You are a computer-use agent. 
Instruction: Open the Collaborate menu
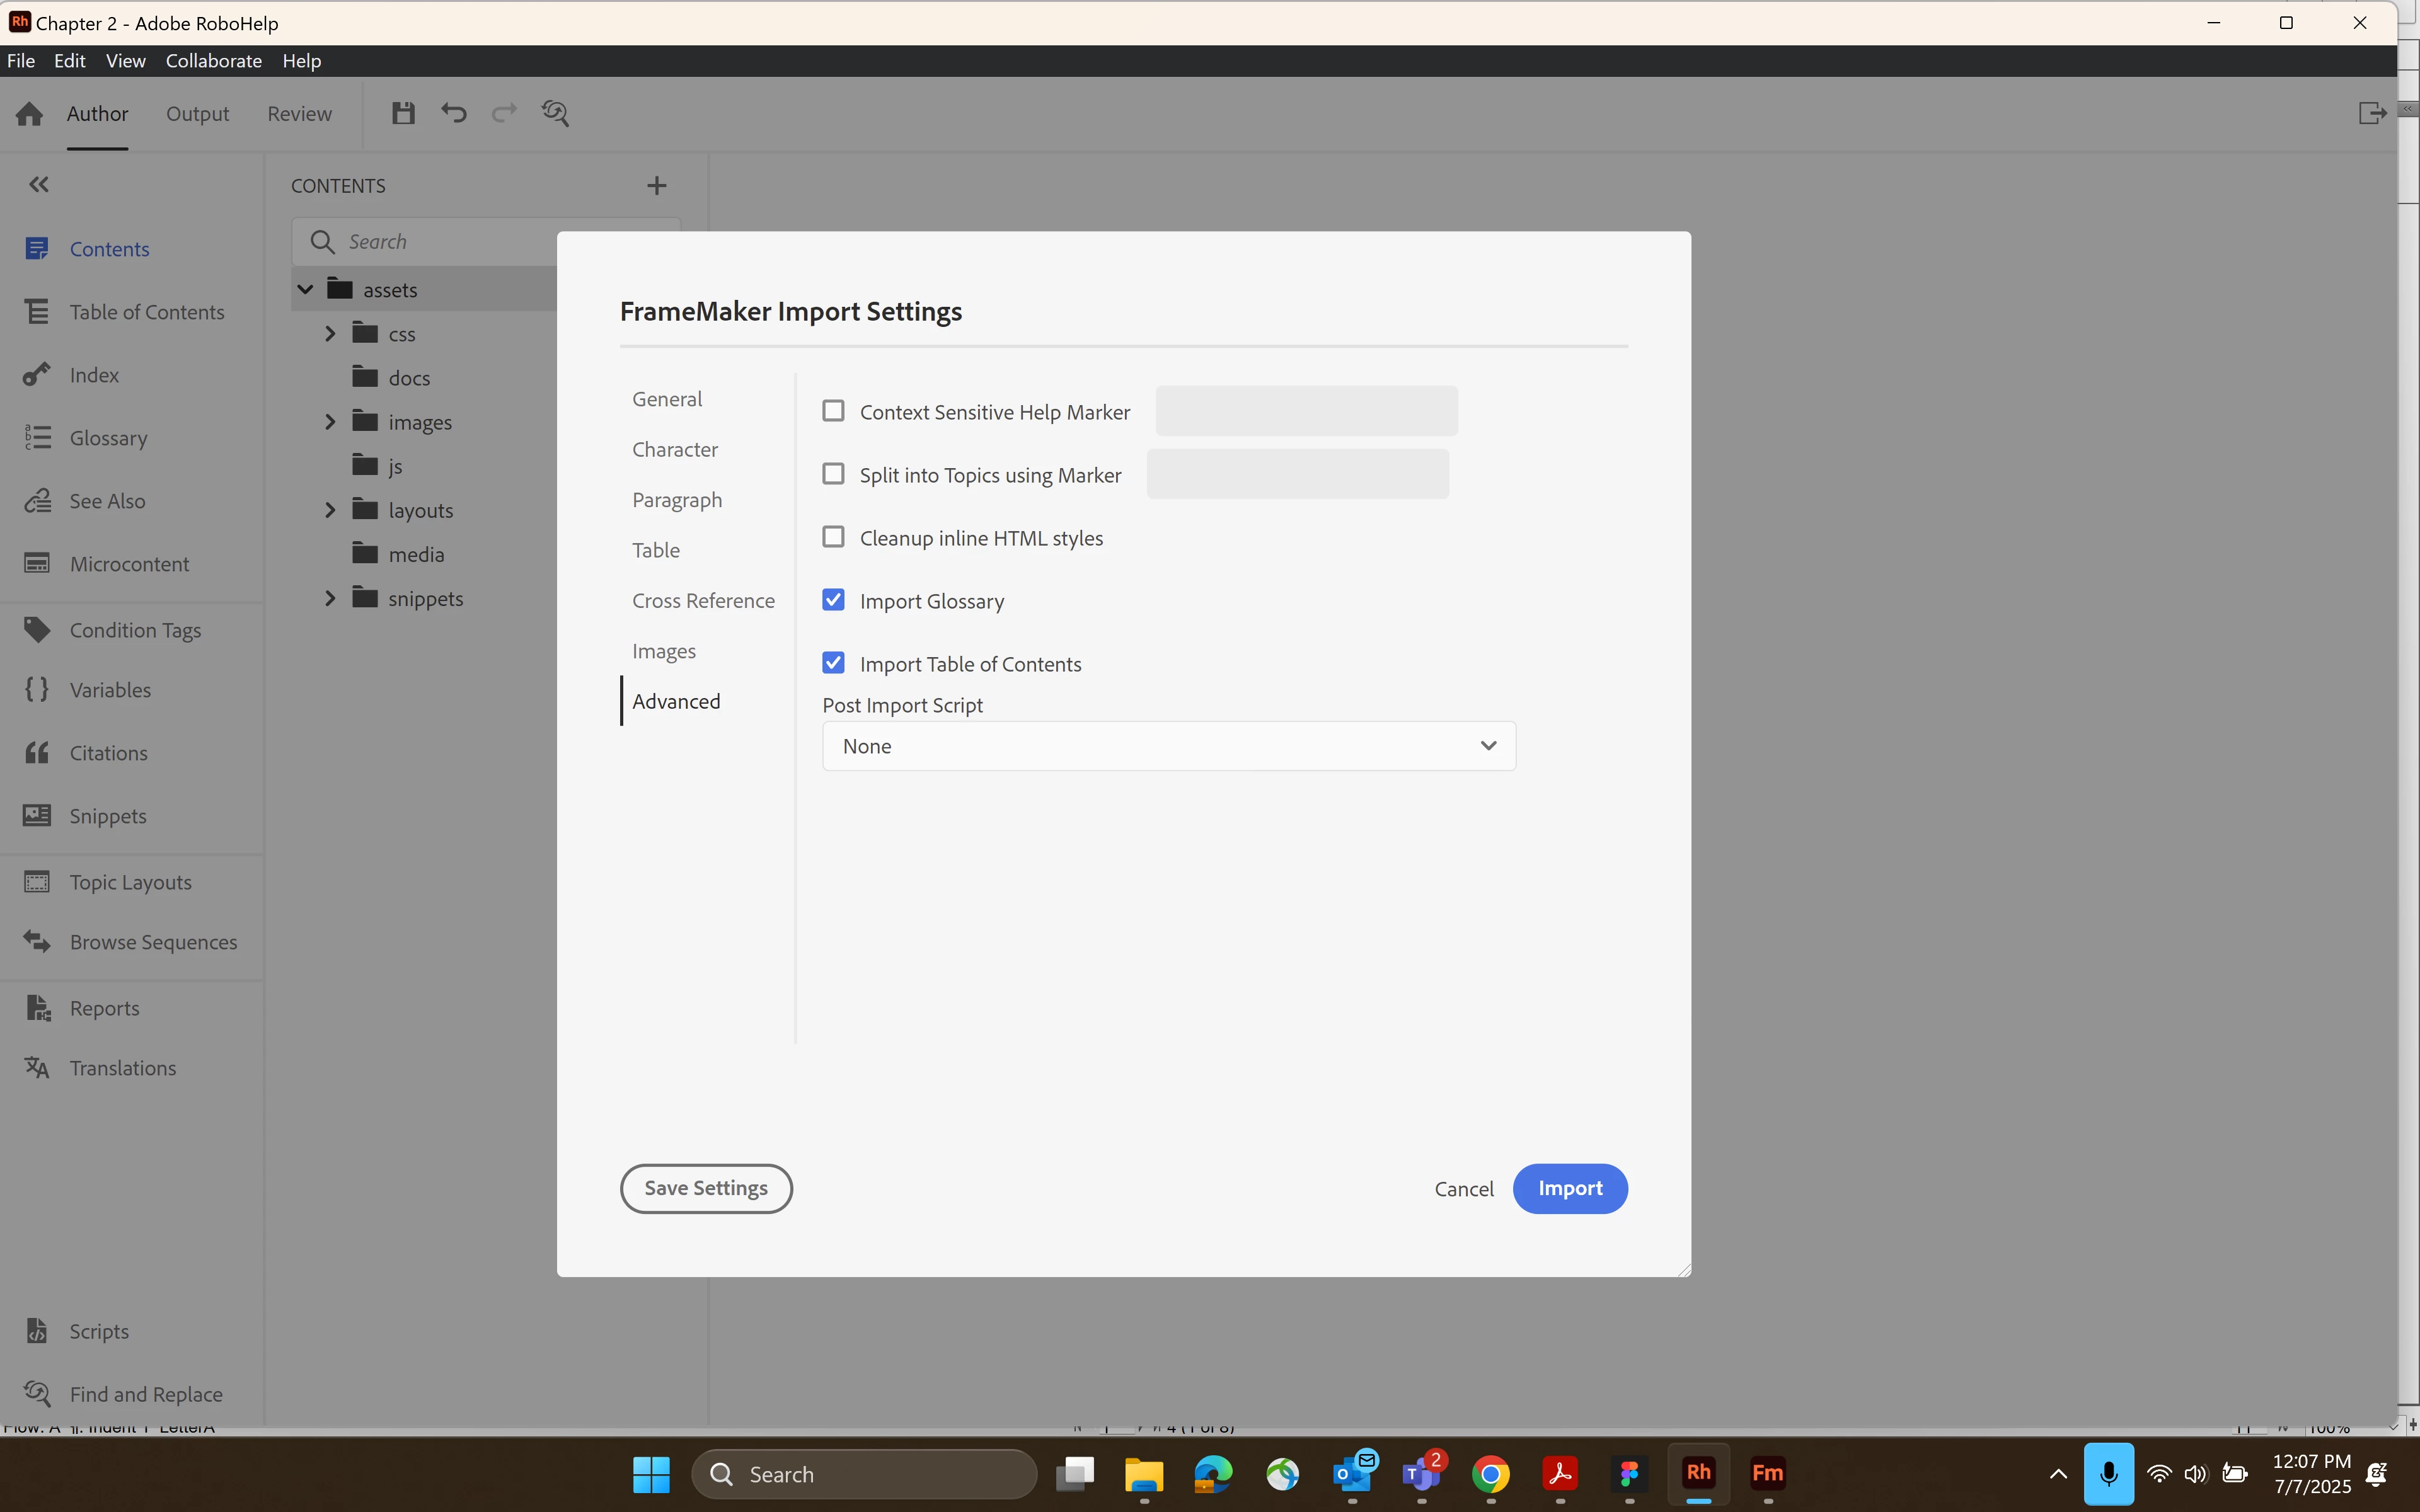(x=213, y=61)
